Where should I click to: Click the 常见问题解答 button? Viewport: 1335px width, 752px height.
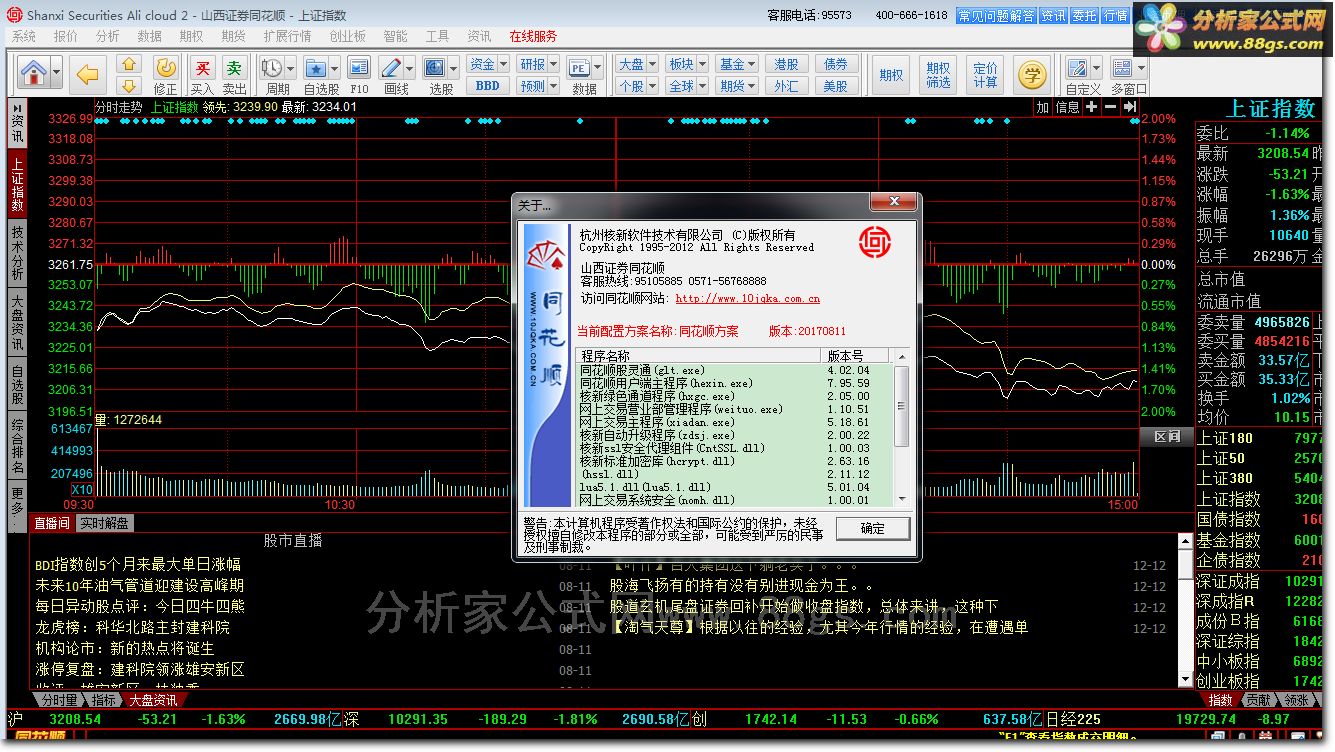click(996, 16)
